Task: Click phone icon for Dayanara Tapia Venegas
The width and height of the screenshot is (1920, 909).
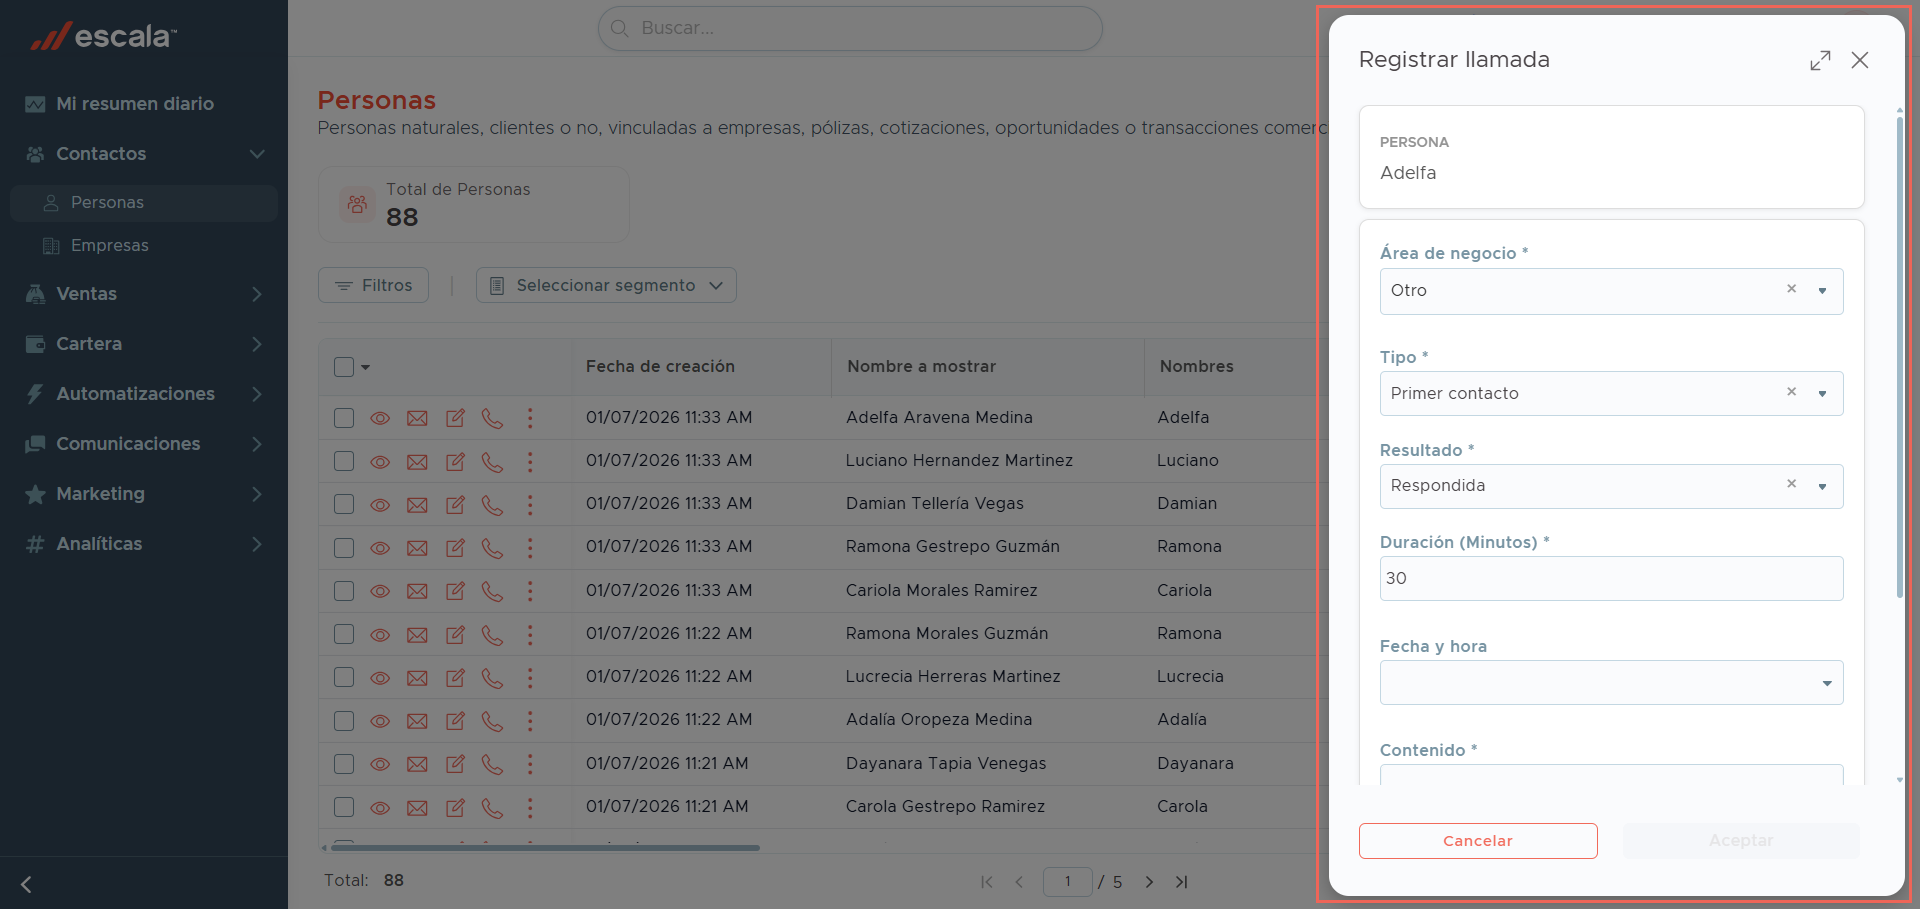Action: pos(492,764)
